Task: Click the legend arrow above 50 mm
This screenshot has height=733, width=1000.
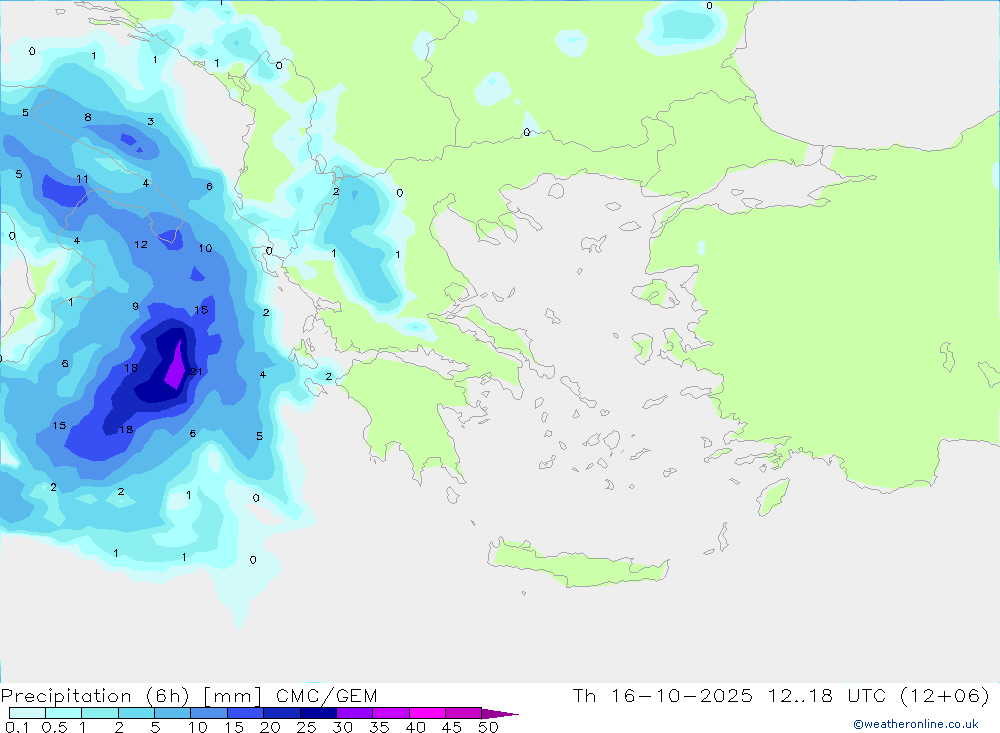Action: (499, 713)
